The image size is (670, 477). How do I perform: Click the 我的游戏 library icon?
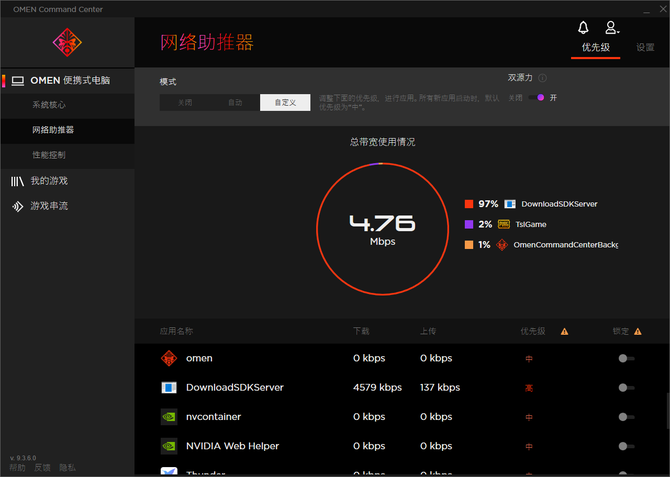click(x=17, y=181)
